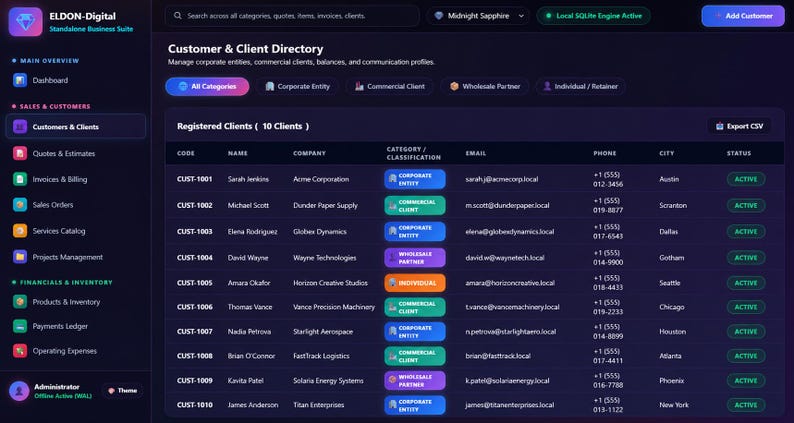
Task: Click the Quotes & Estimates sidebar icon
Action: [x=20, y=153]
